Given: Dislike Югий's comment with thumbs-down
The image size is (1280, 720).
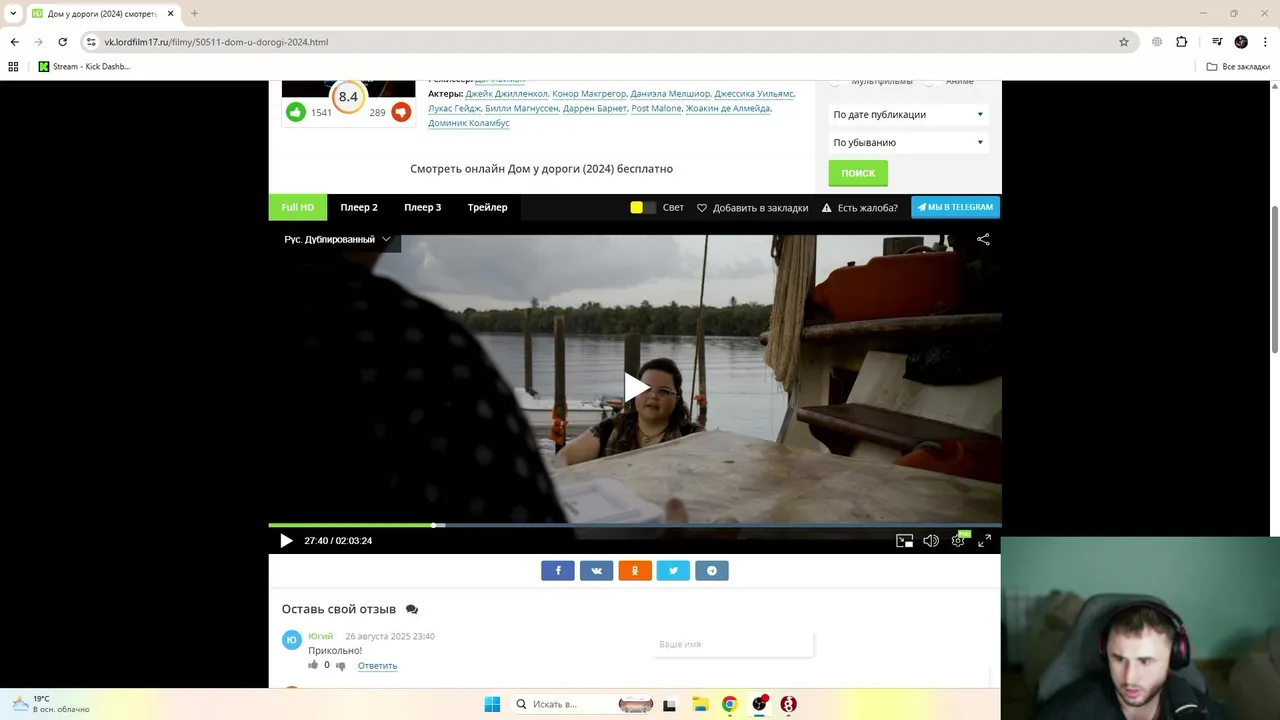Looking at the screenshot, I should [341, 666].
